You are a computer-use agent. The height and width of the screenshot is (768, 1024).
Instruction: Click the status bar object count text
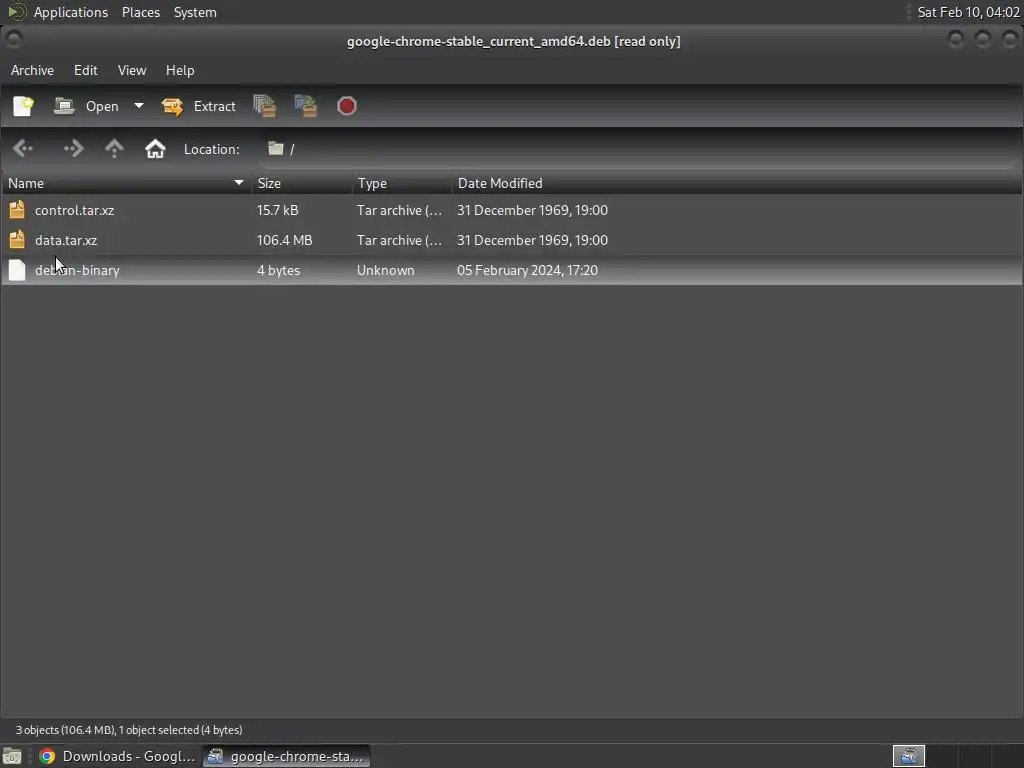(x=129, y=730)
